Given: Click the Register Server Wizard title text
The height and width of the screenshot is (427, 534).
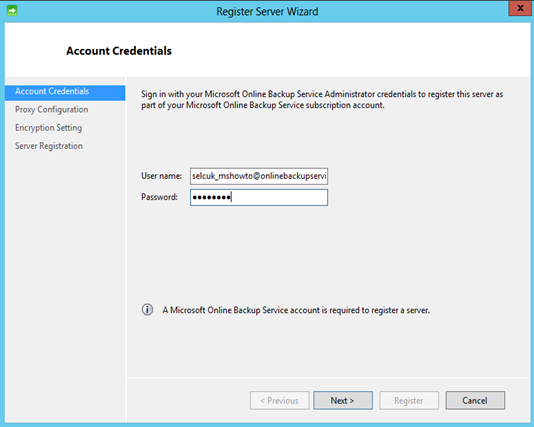Looking at the screenshot, I should click(267, 12).
